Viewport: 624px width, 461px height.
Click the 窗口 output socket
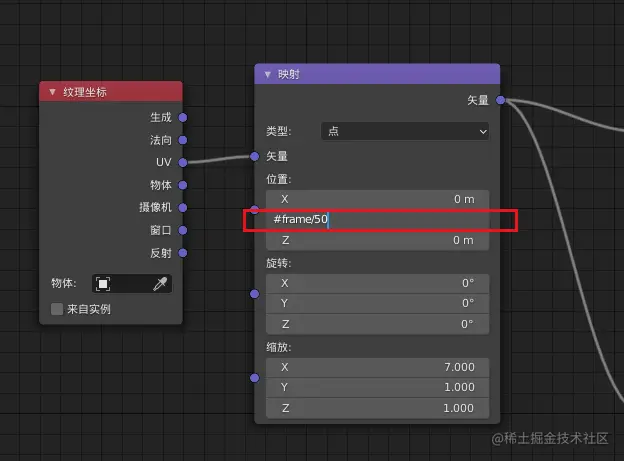183,230
